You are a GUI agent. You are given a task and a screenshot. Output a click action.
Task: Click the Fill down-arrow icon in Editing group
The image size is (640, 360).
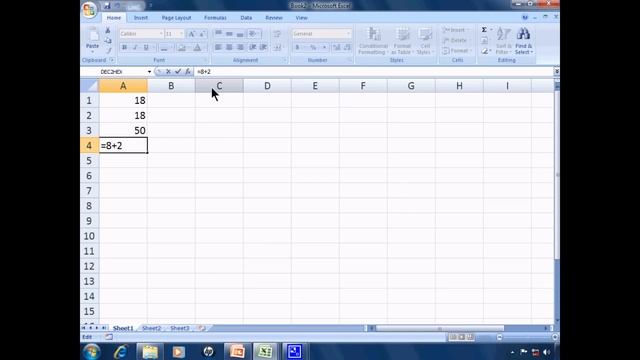(x=484, y=40)
